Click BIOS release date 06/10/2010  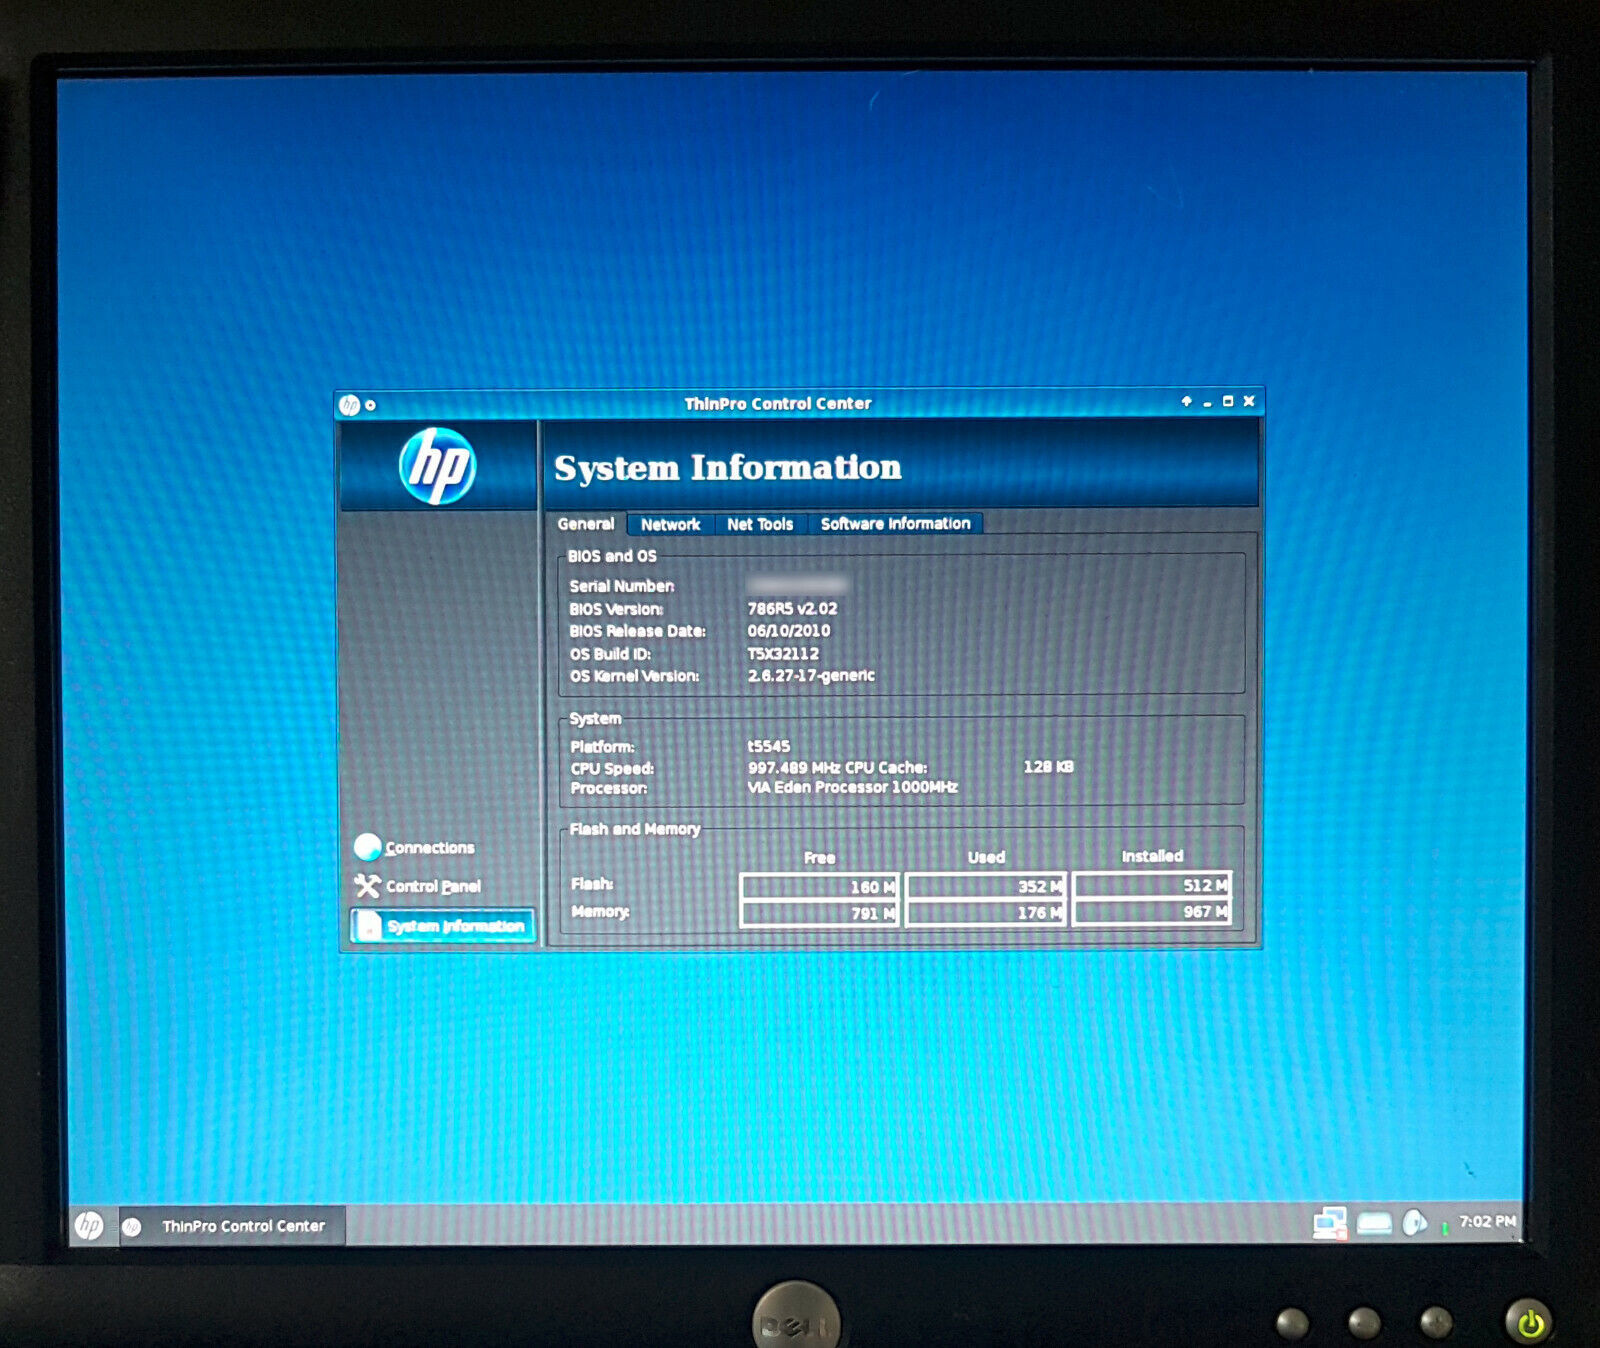789,630
